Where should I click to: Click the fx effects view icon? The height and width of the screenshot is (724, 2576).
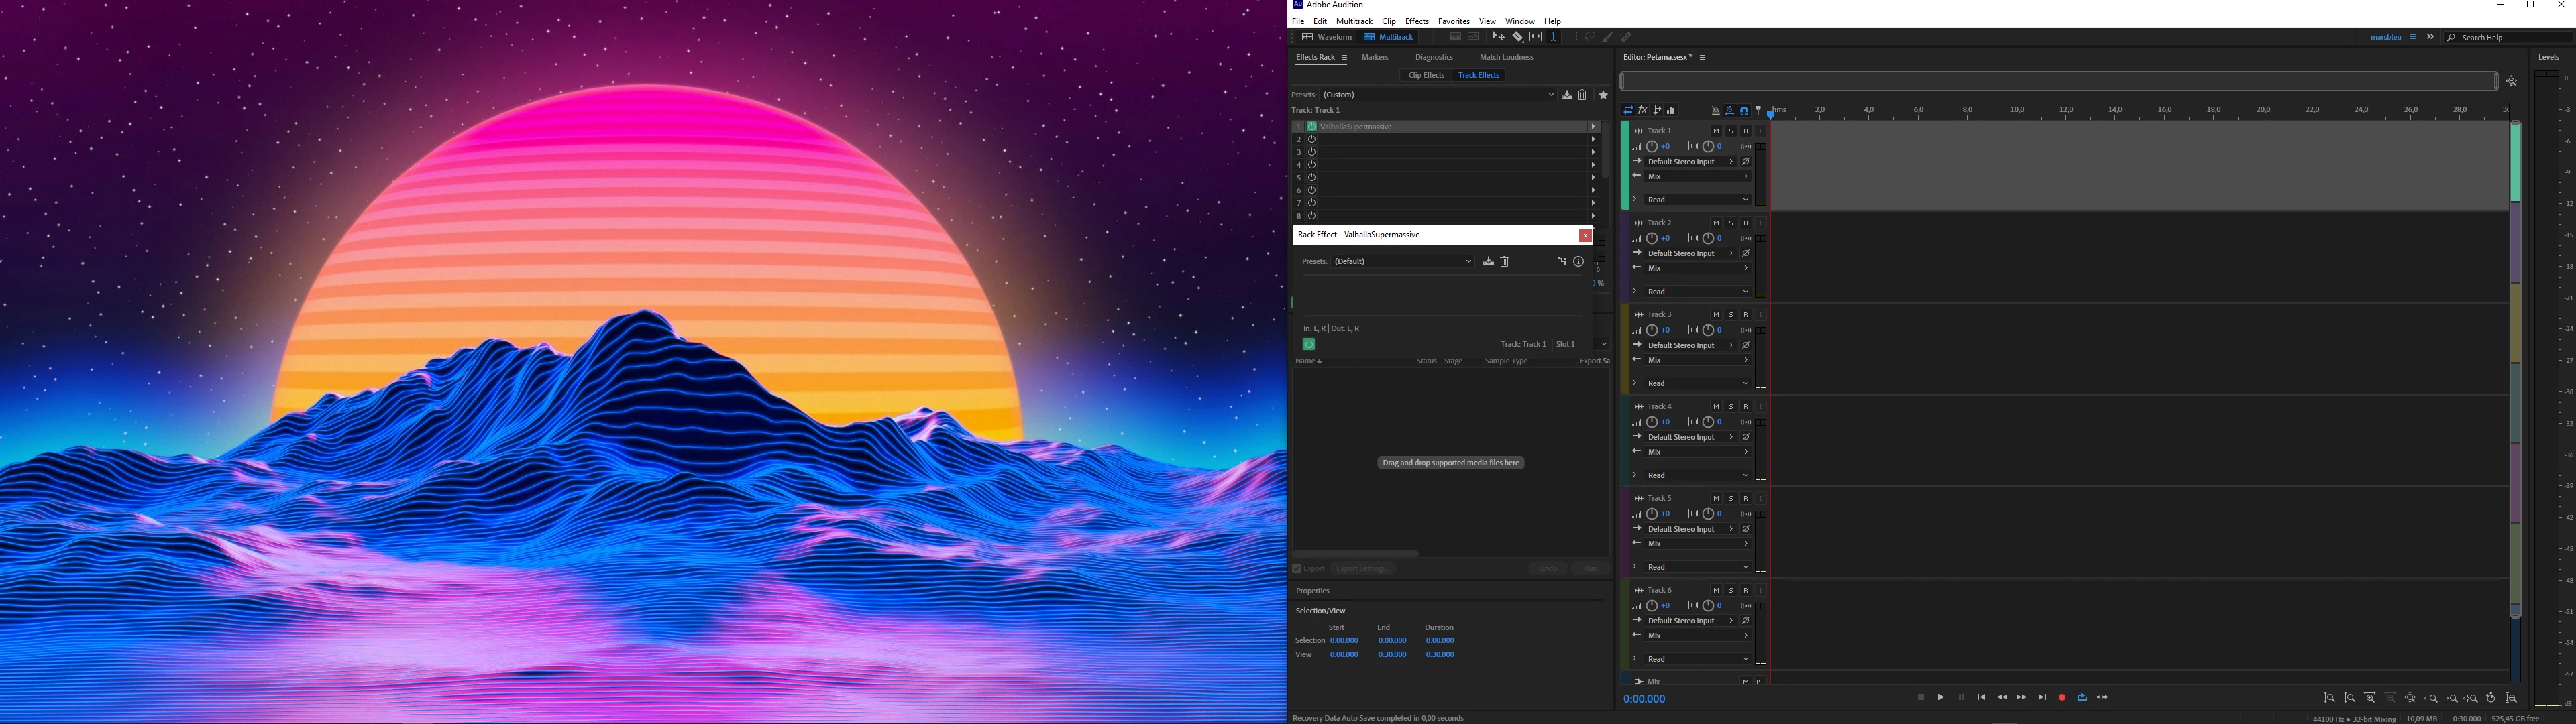pos(1643,110)
